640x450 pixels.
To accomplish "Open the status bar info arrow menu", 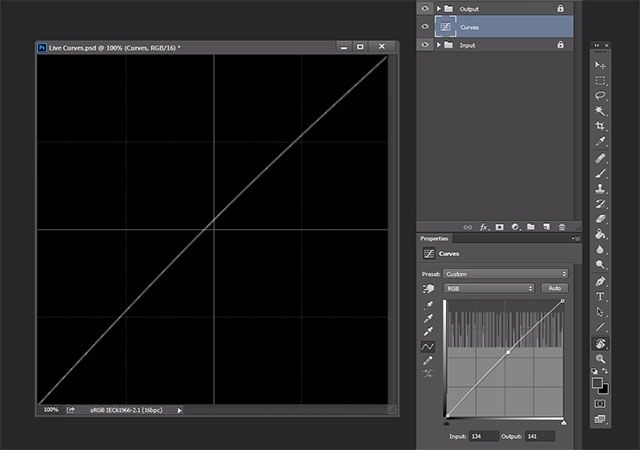I will tap(180, 410).
